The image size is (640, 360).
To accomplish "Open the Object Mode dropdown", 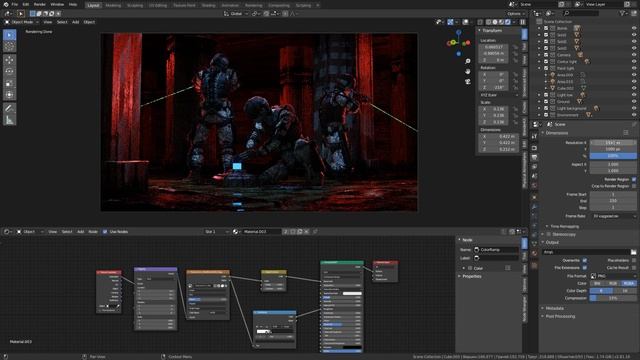I will [x=22, y=22].
